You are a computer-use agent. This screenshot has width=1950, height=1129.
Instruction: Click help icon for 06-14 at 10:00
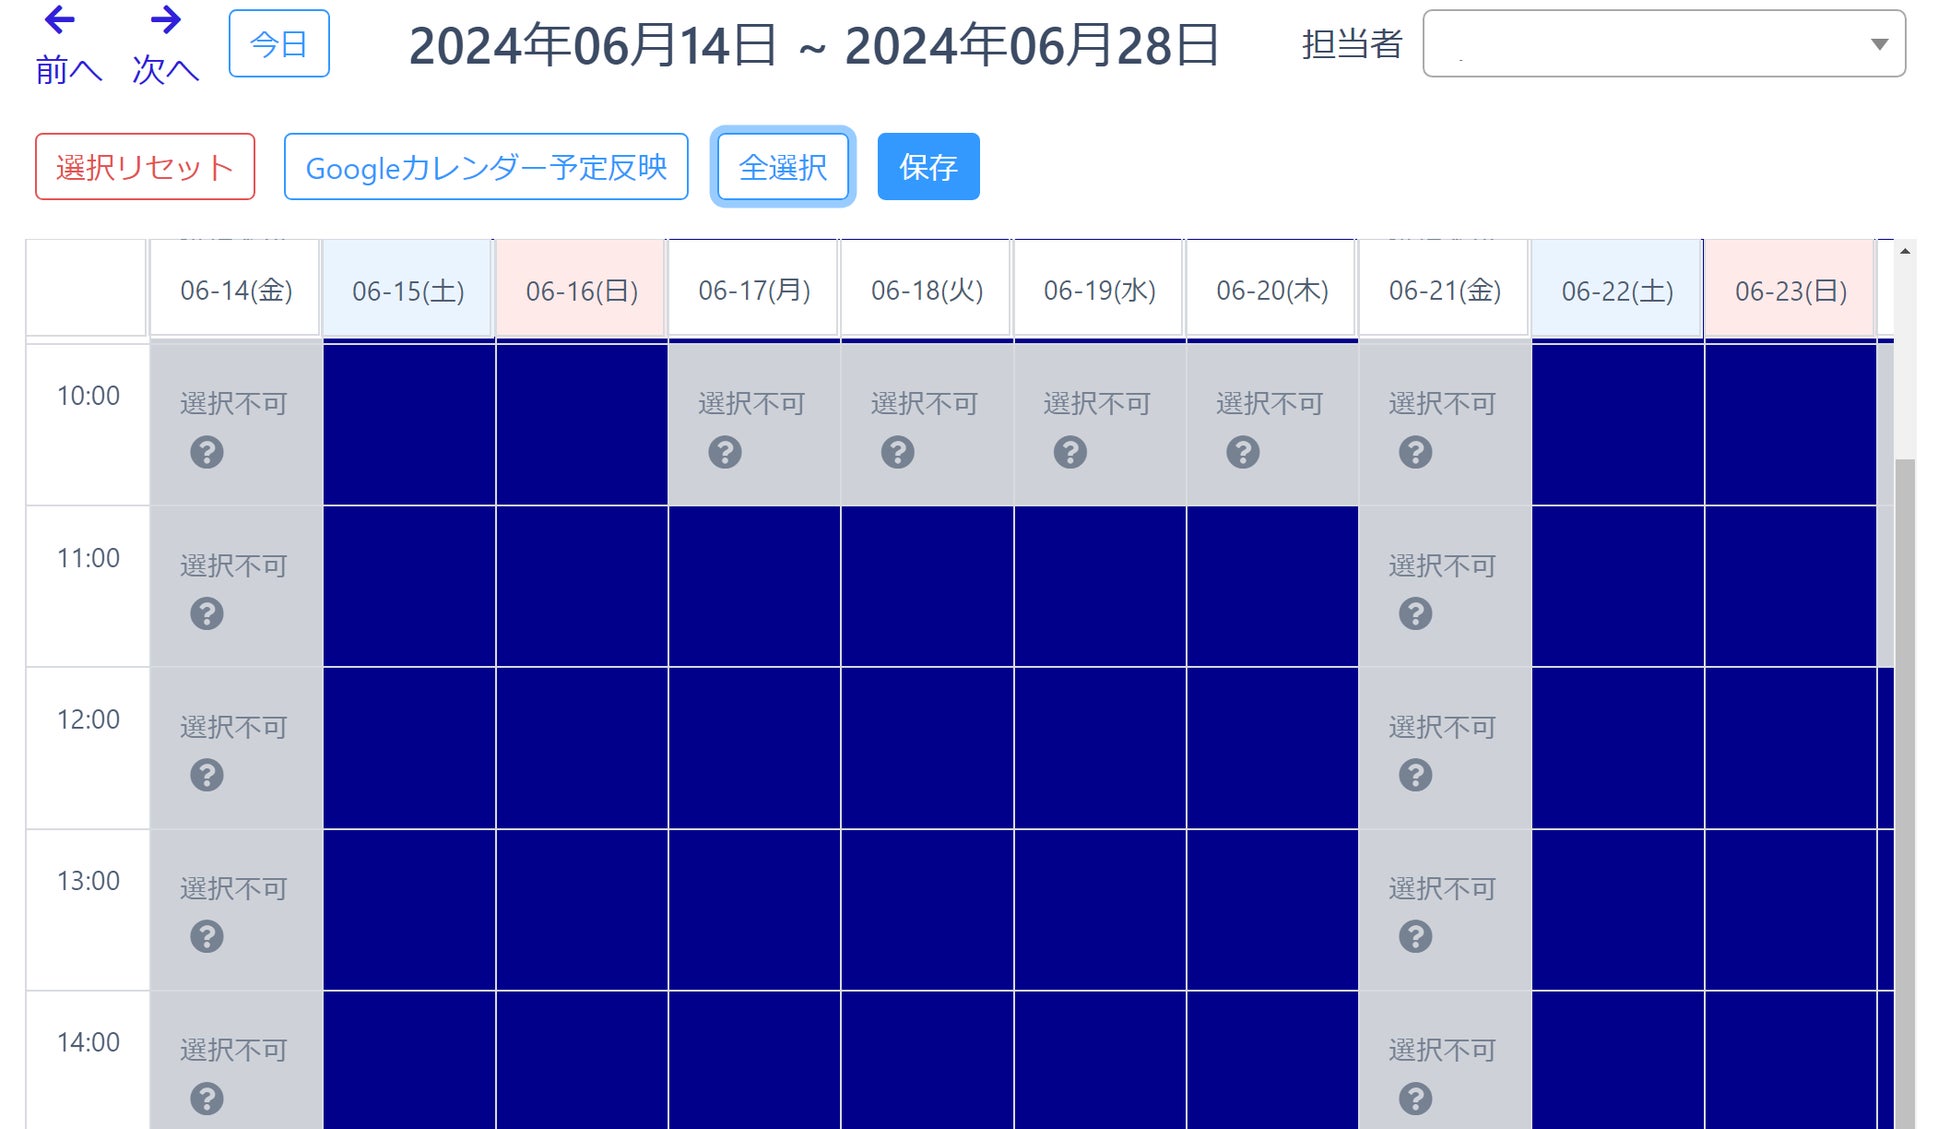[207, 452]
